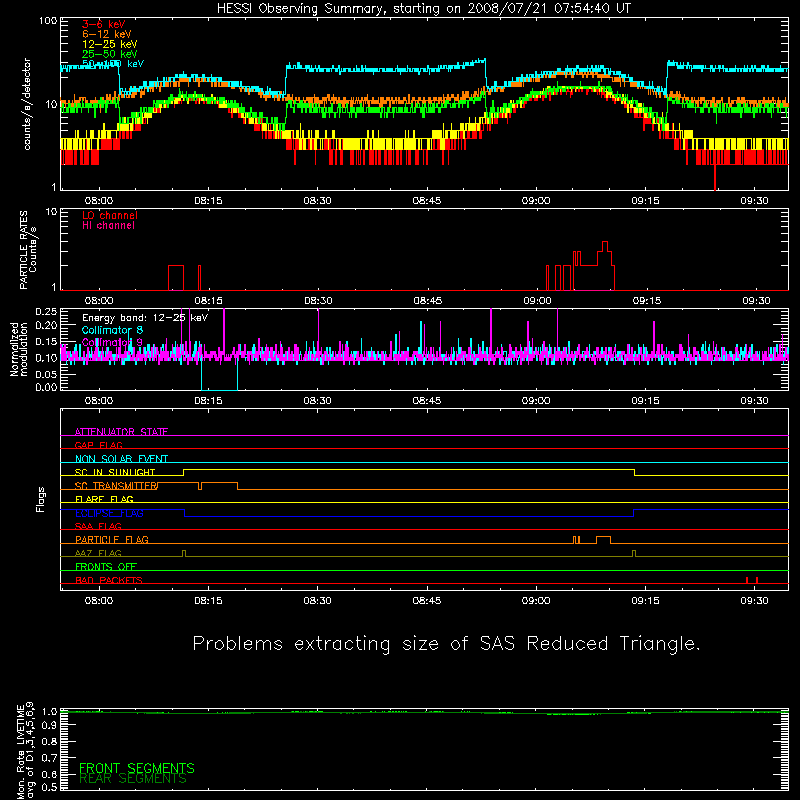Click 09:00 tick under the particle rates plot
The image size is (800, 800).
tap(537, 301)
